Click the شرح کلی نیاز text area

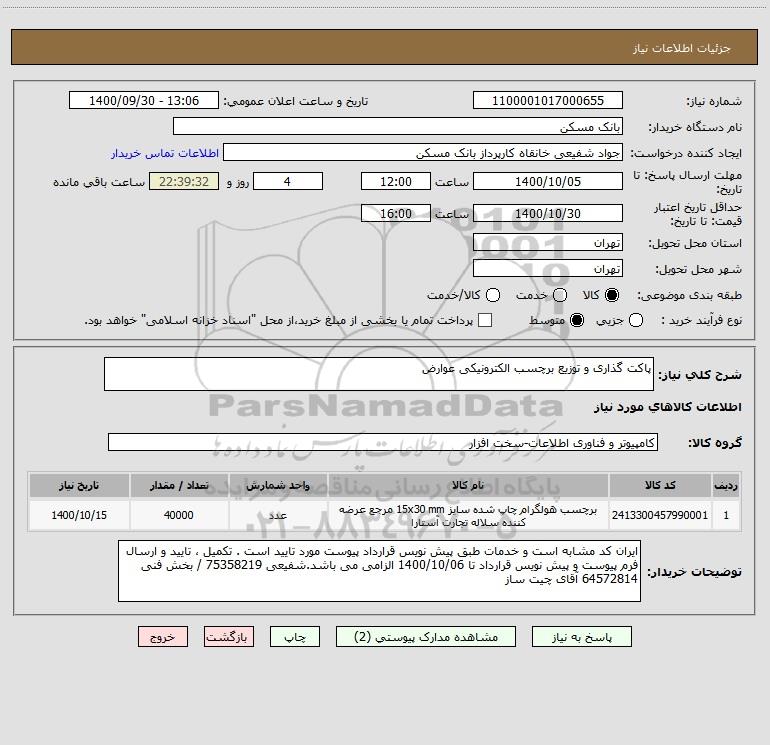[379, 374]
